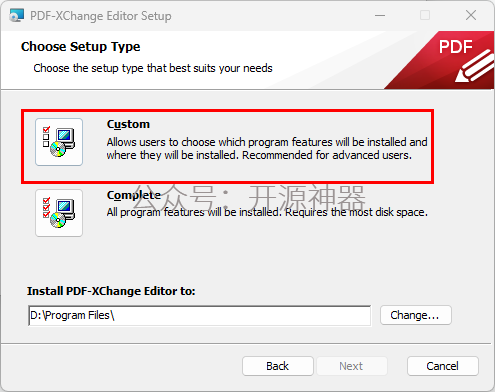Click the red PDF pencil logo banner

439,60
